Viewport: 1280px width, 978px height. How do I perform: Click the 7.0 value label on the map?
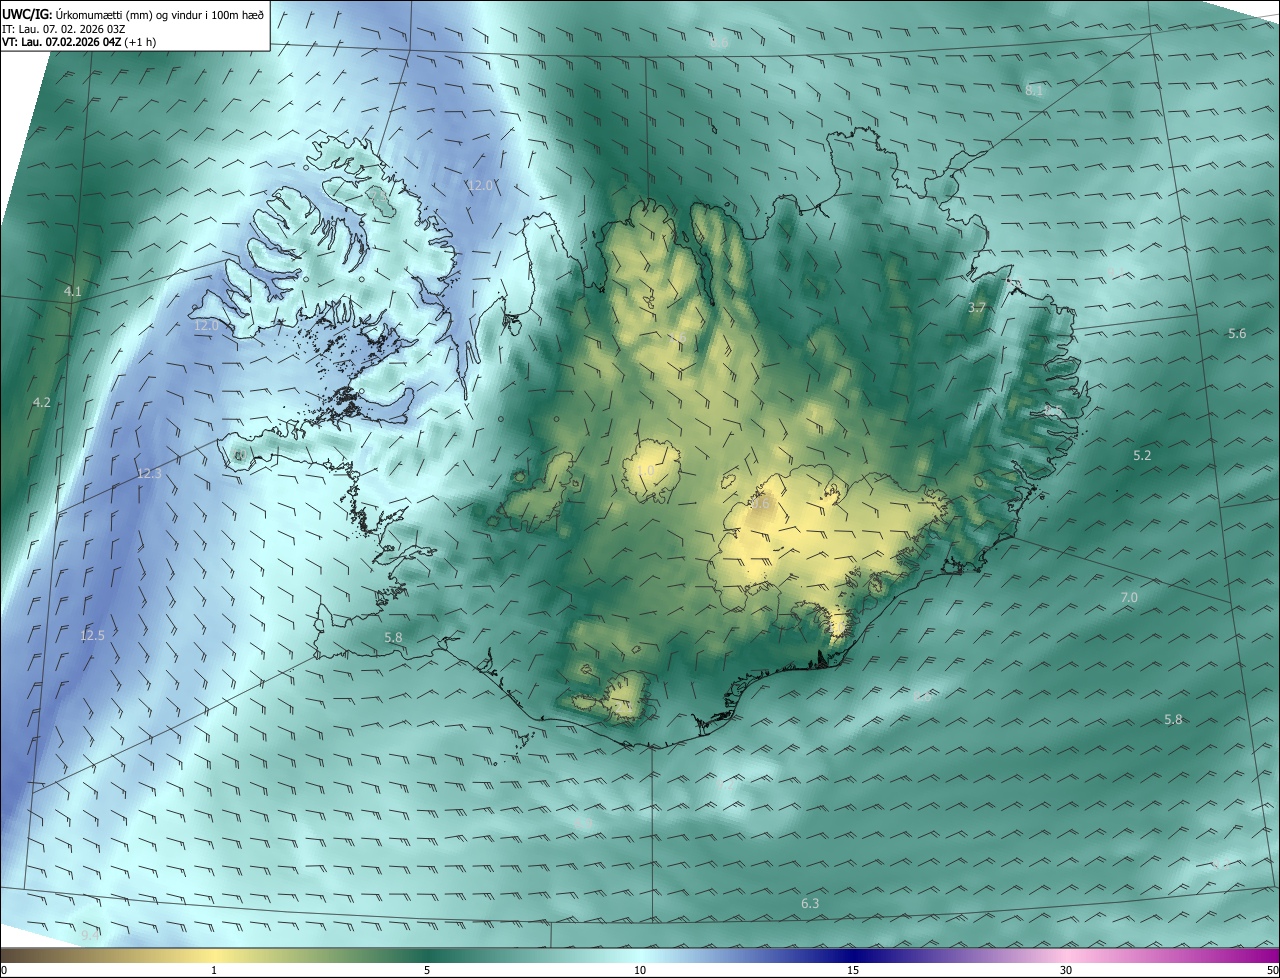pyautogui.click(x=1129, y=597)
